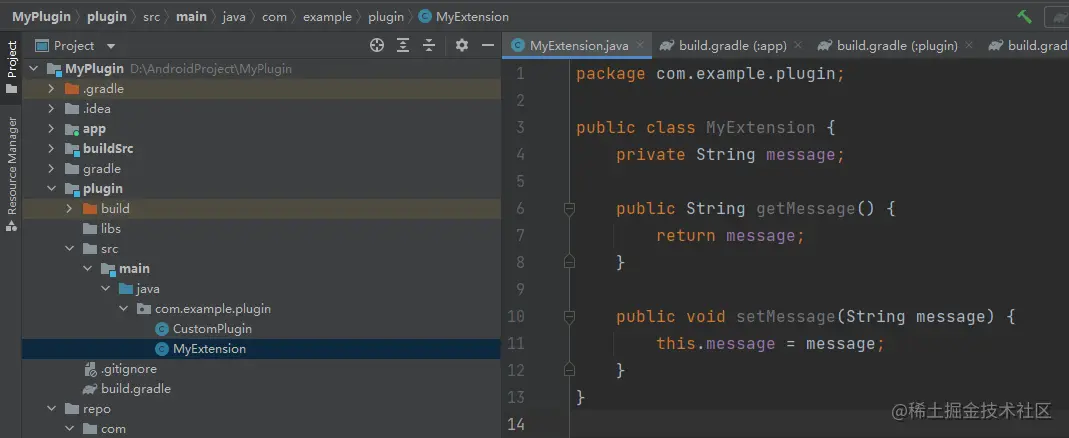Select the com folder under repo
Viewport: 1069px width, 438px height.
113,428
